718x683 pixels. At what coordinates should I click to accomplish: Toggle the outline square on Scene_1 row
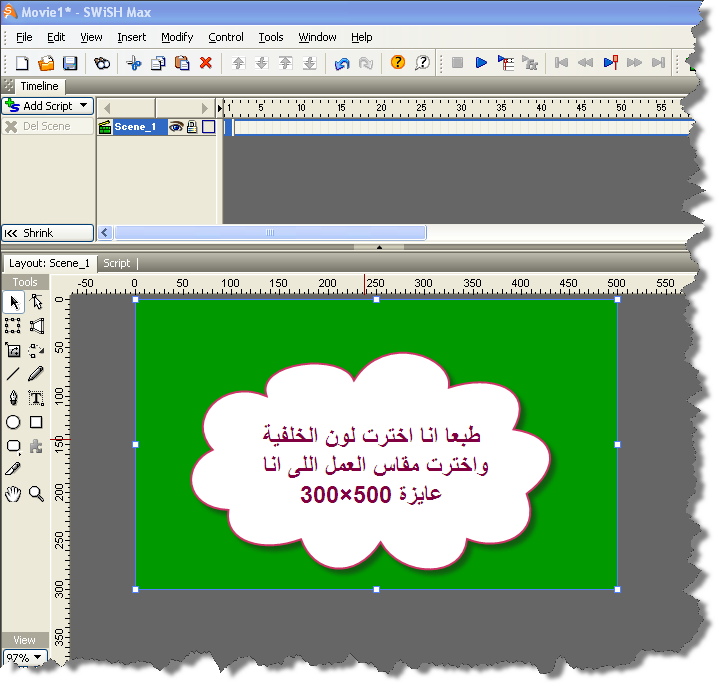tap(208, 127)
